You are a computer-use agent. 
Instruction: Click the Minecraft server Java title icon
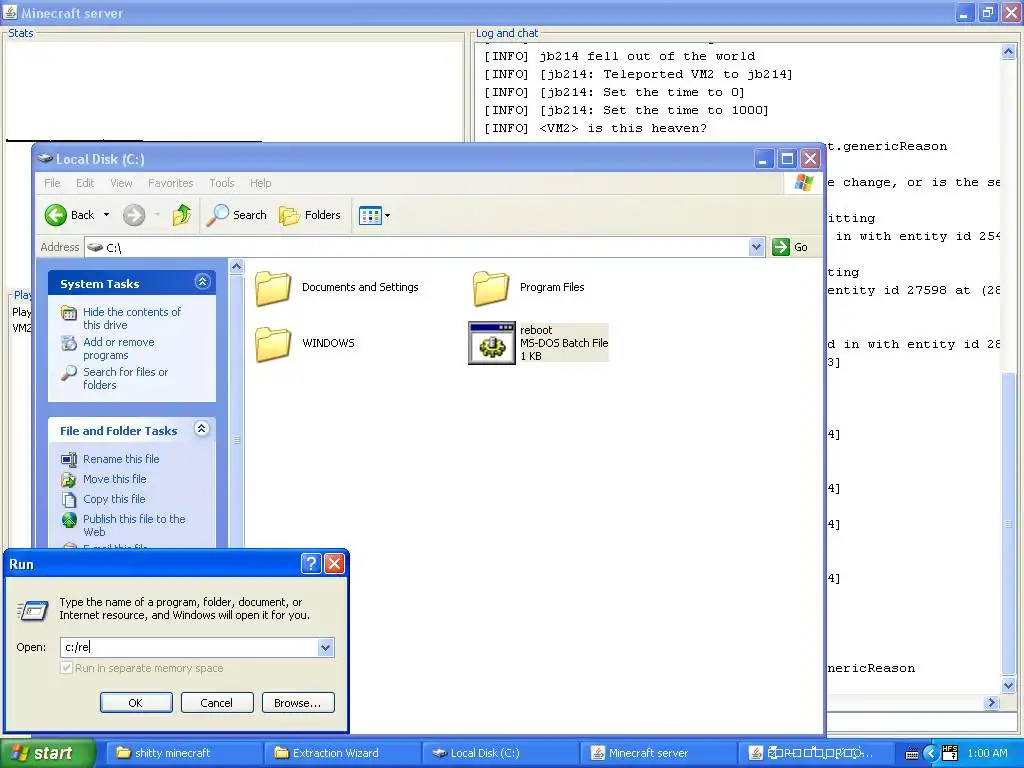tap(10, 12)
